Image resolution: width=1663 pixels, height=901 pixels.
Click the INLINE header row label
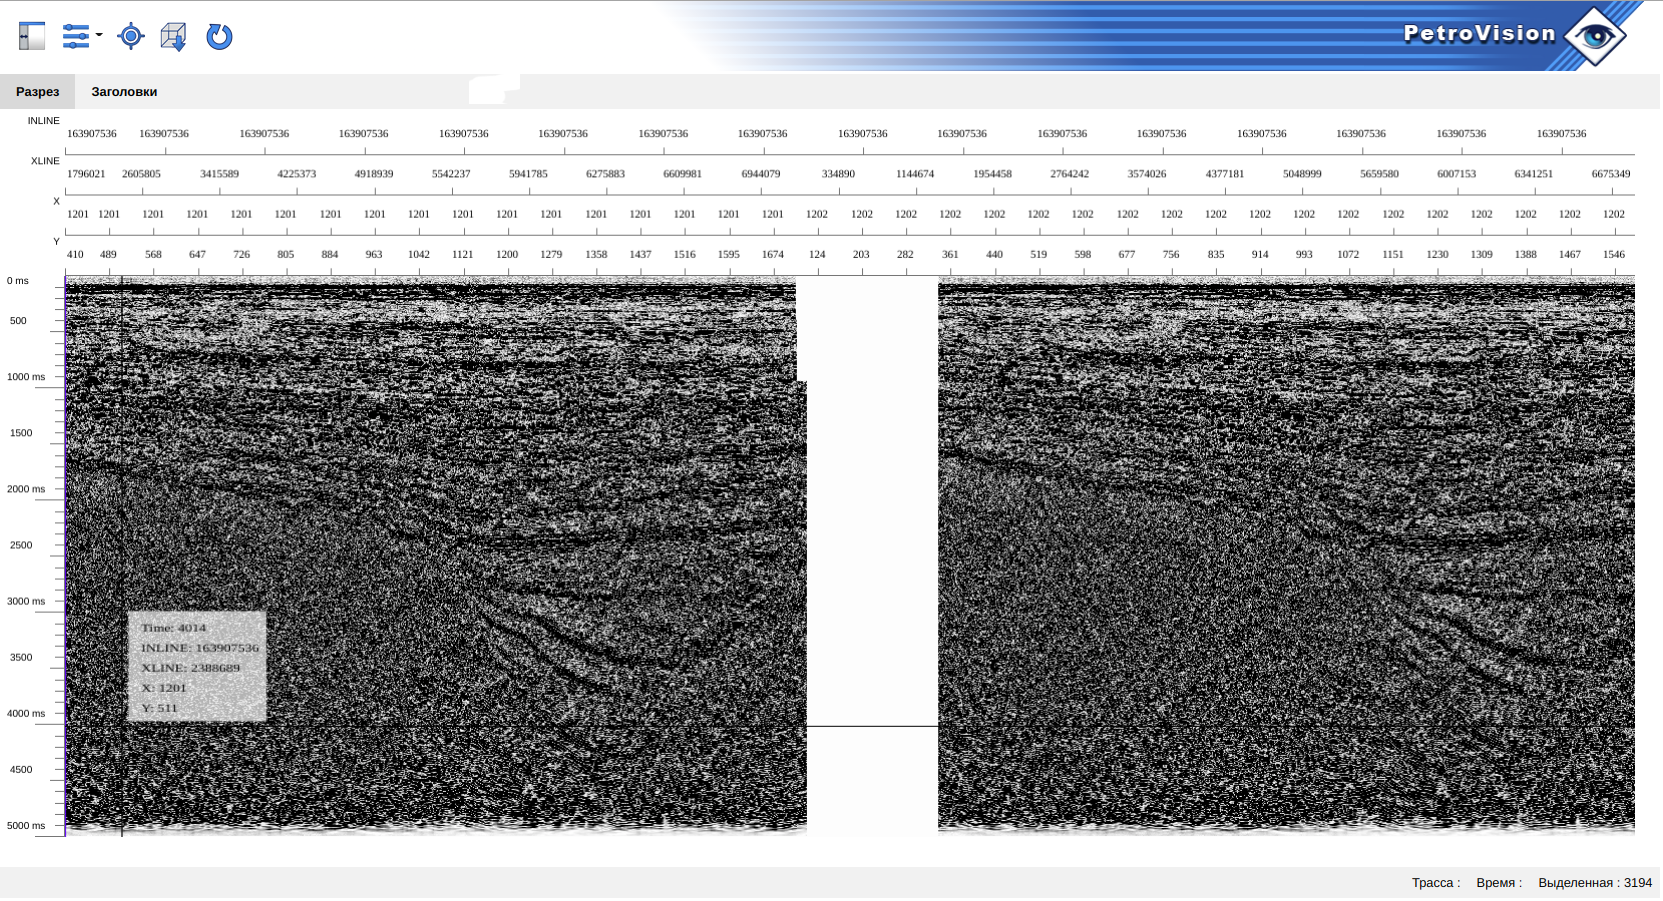pos(44,121)
